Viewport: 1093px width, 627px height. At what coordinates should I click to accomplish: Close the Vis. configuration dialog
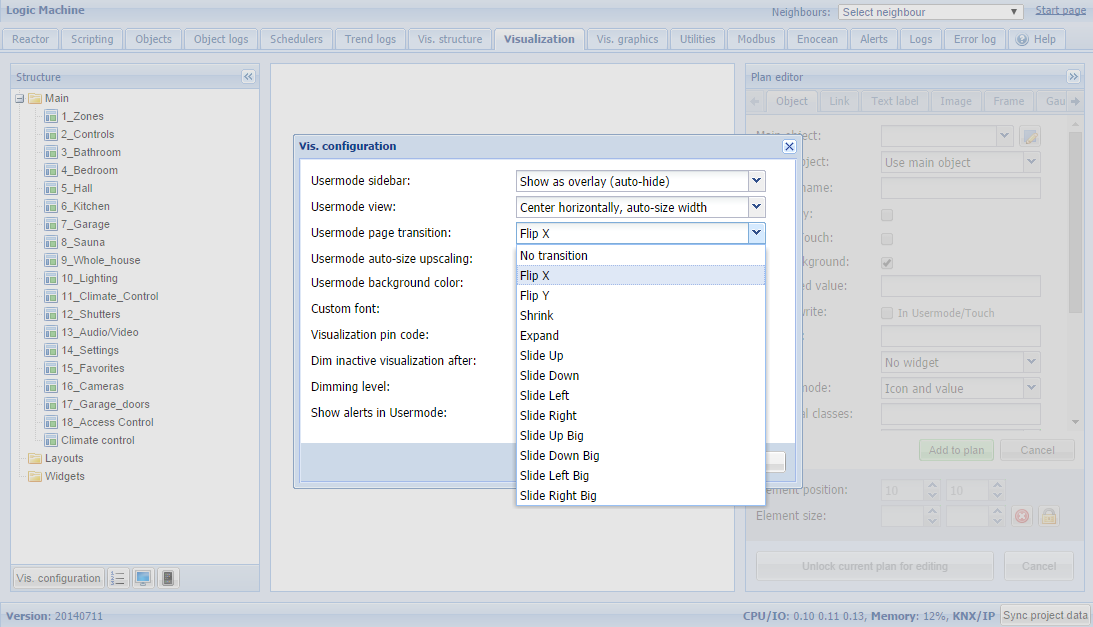point(789,146)
